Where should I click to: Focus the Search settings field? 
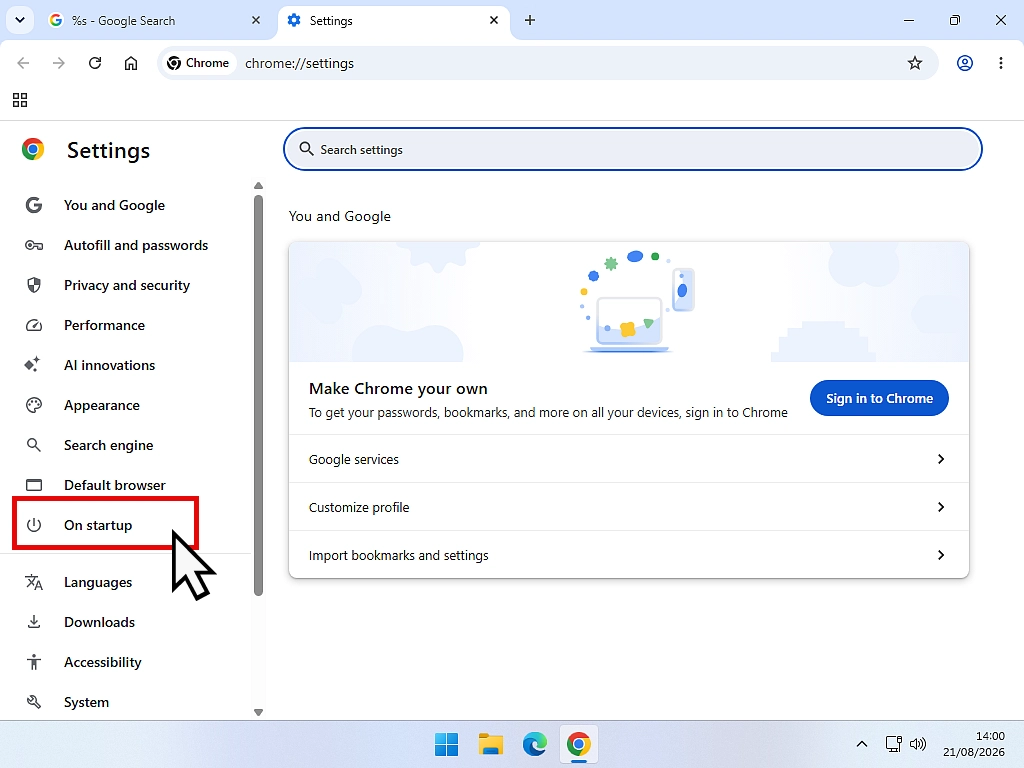[632, 149]
